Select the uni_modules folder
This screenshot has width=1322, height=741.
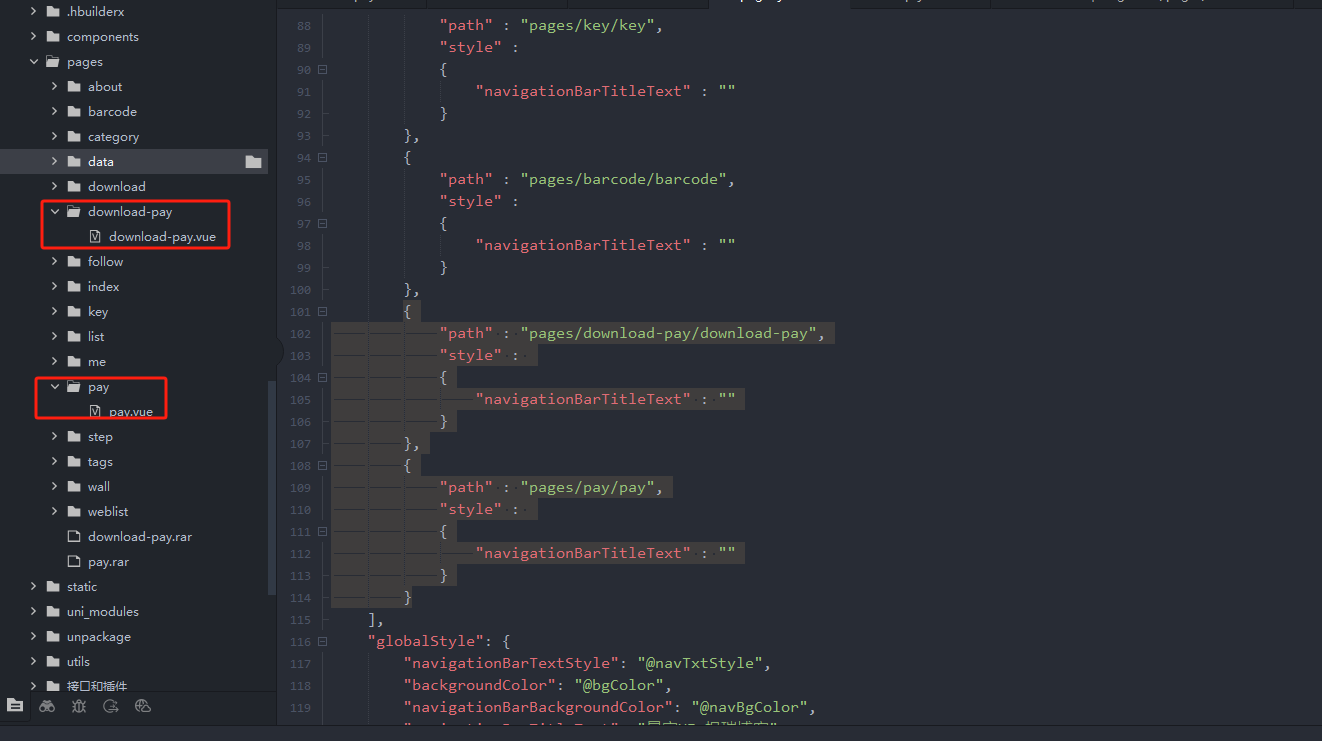click(102, 612)
